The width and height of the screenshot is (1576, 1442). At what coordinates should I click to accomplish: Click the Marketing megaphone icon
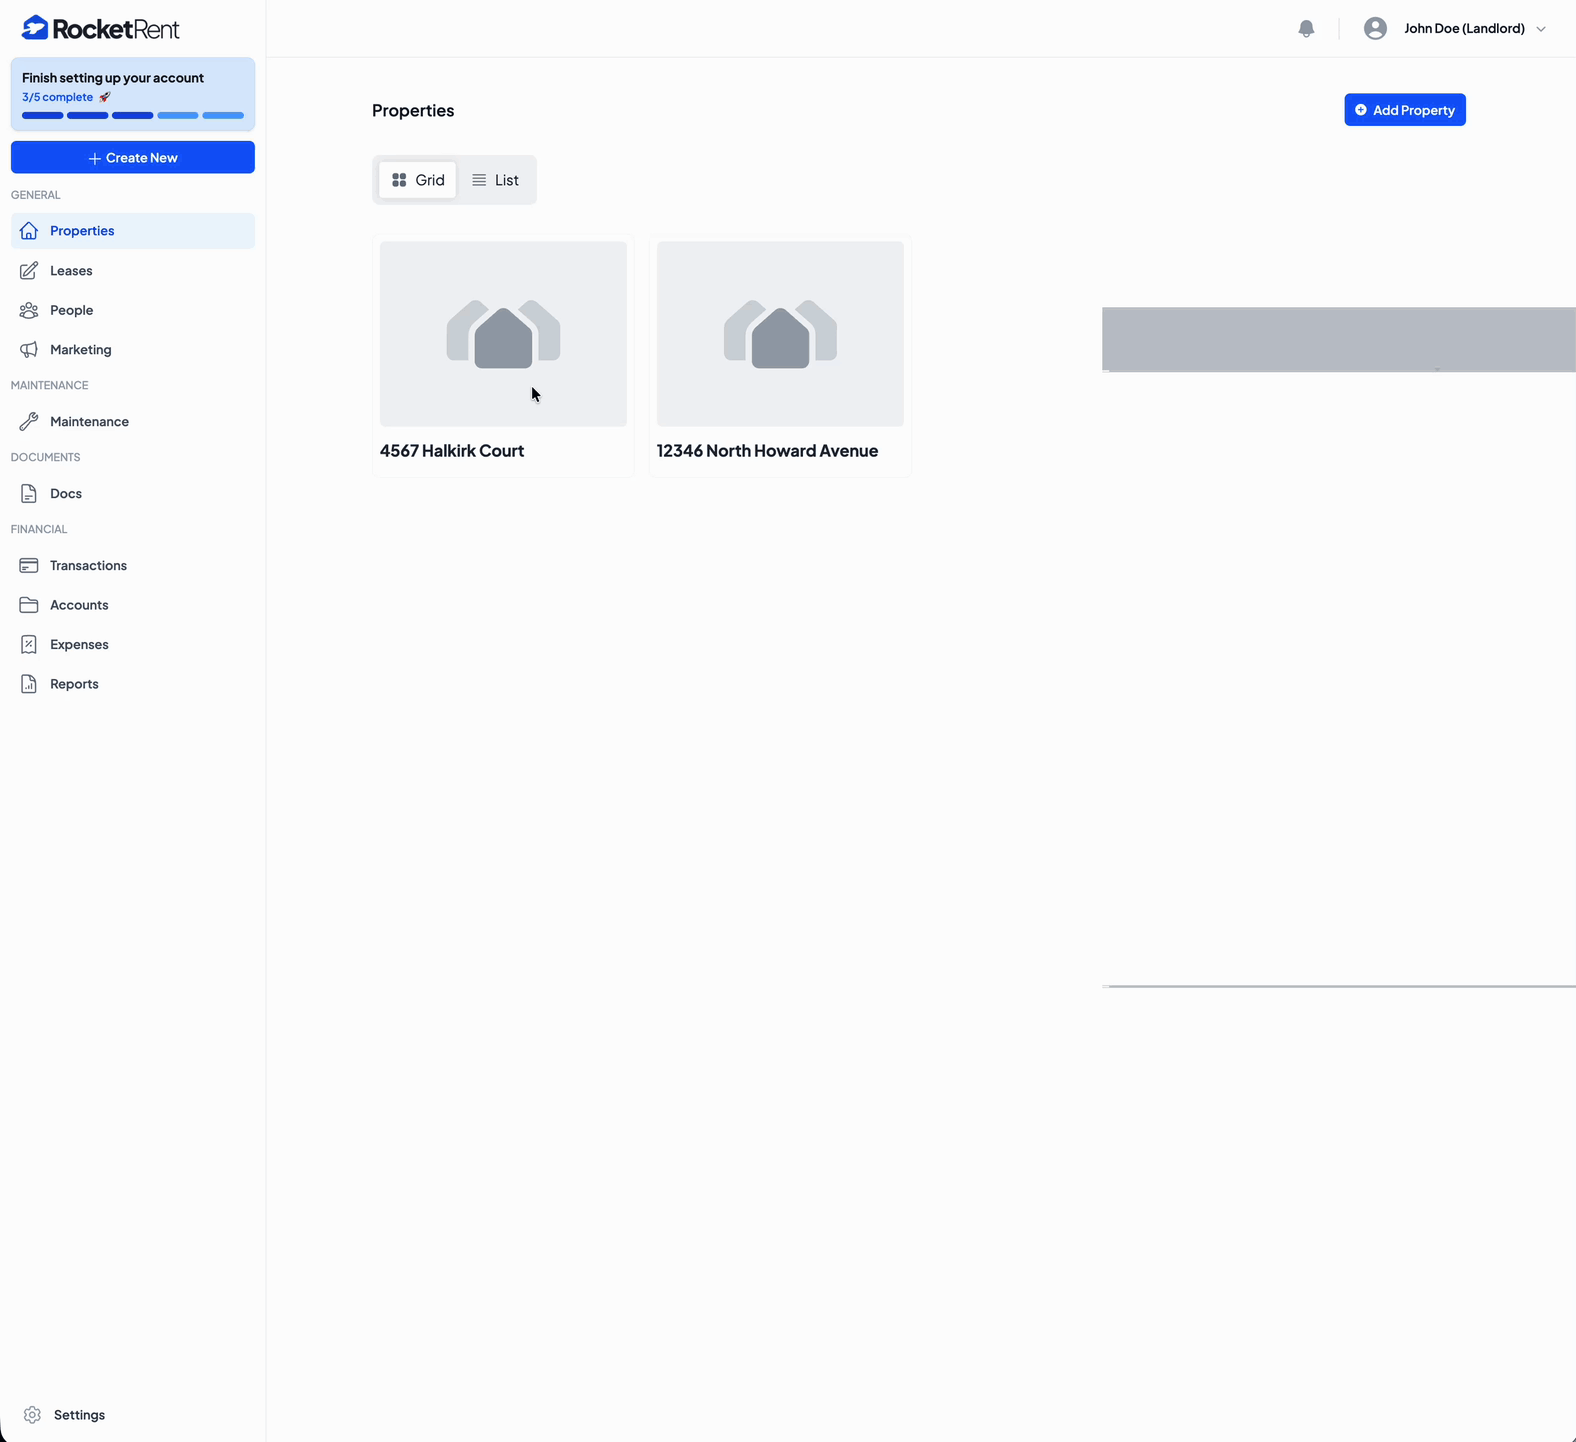29,350
